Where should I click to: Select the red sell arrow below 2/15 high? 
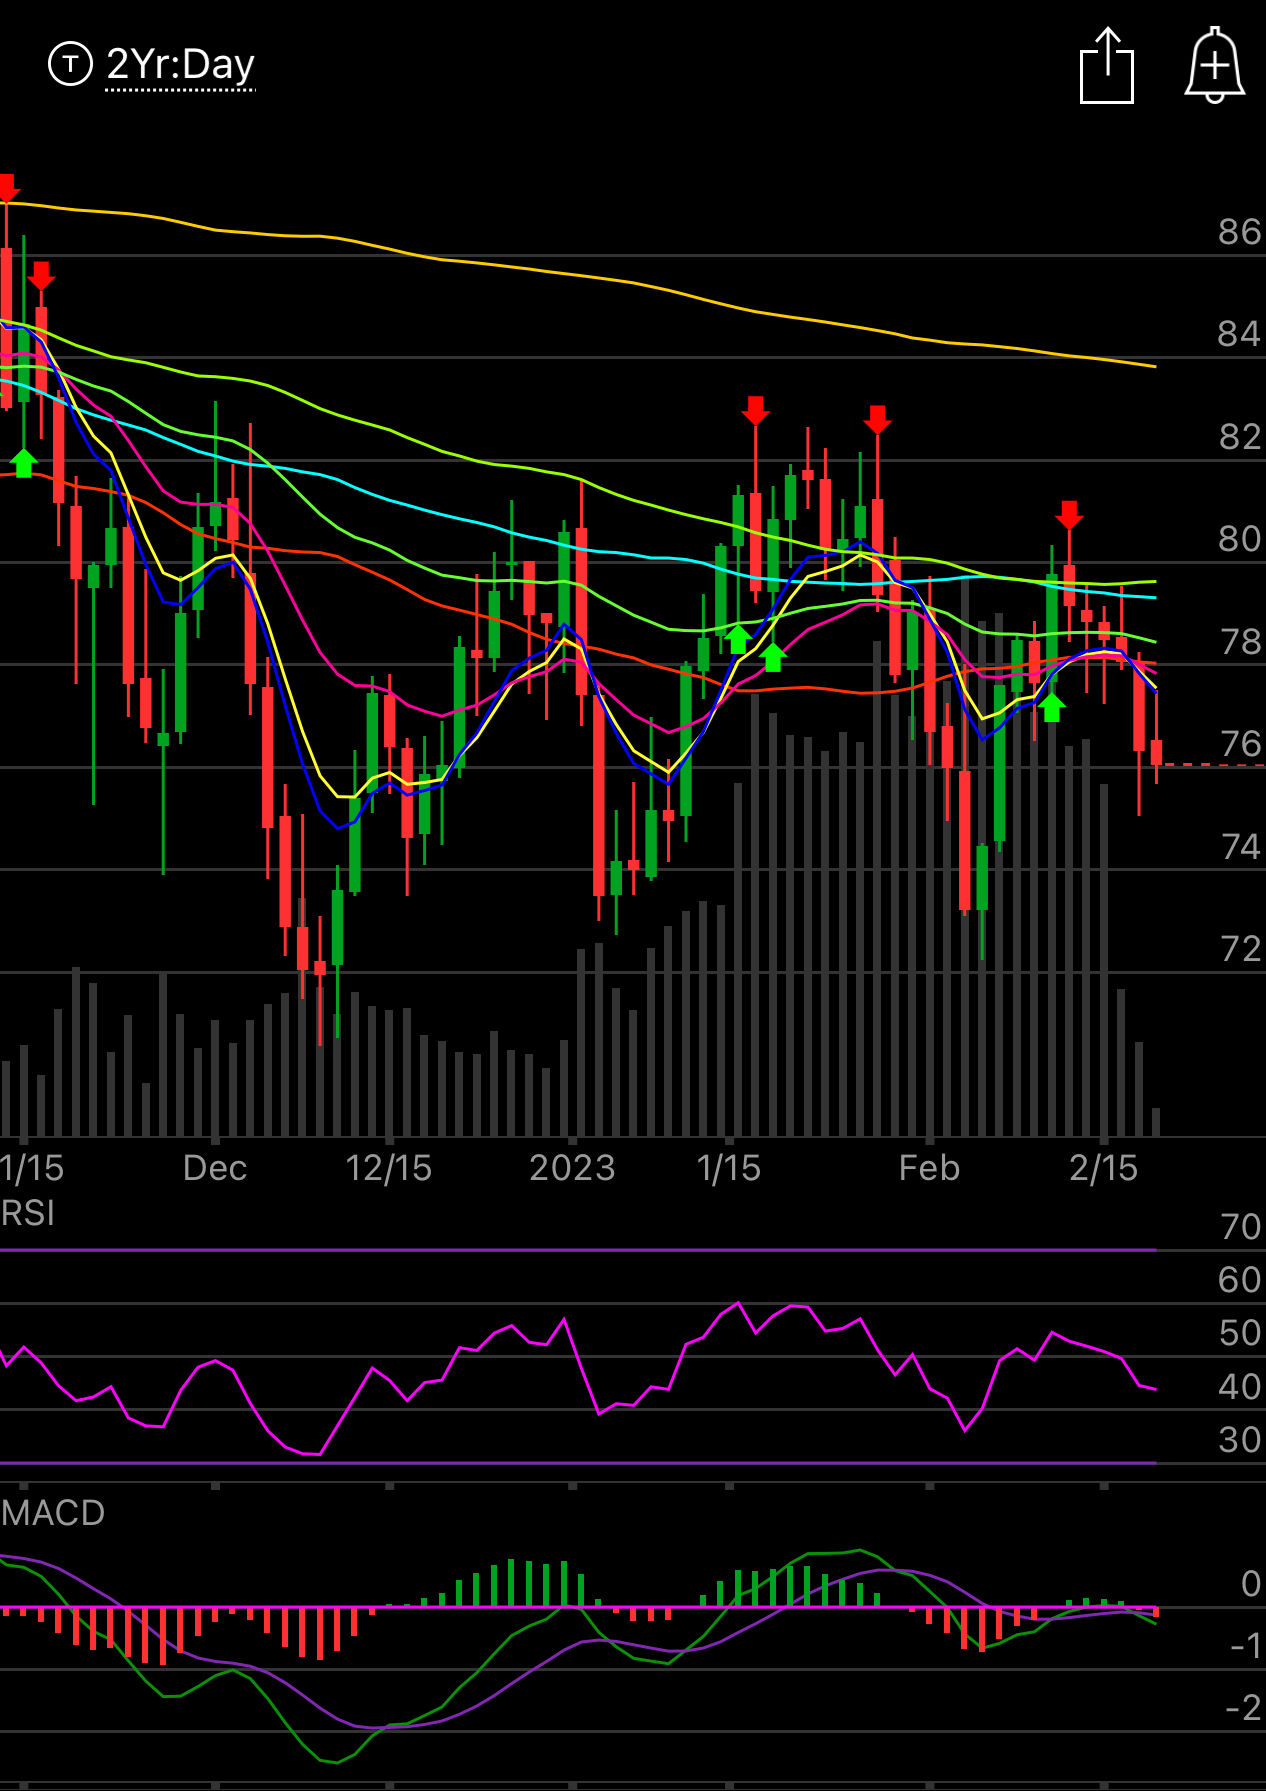pyautogui.click(x=1069, y=516)
